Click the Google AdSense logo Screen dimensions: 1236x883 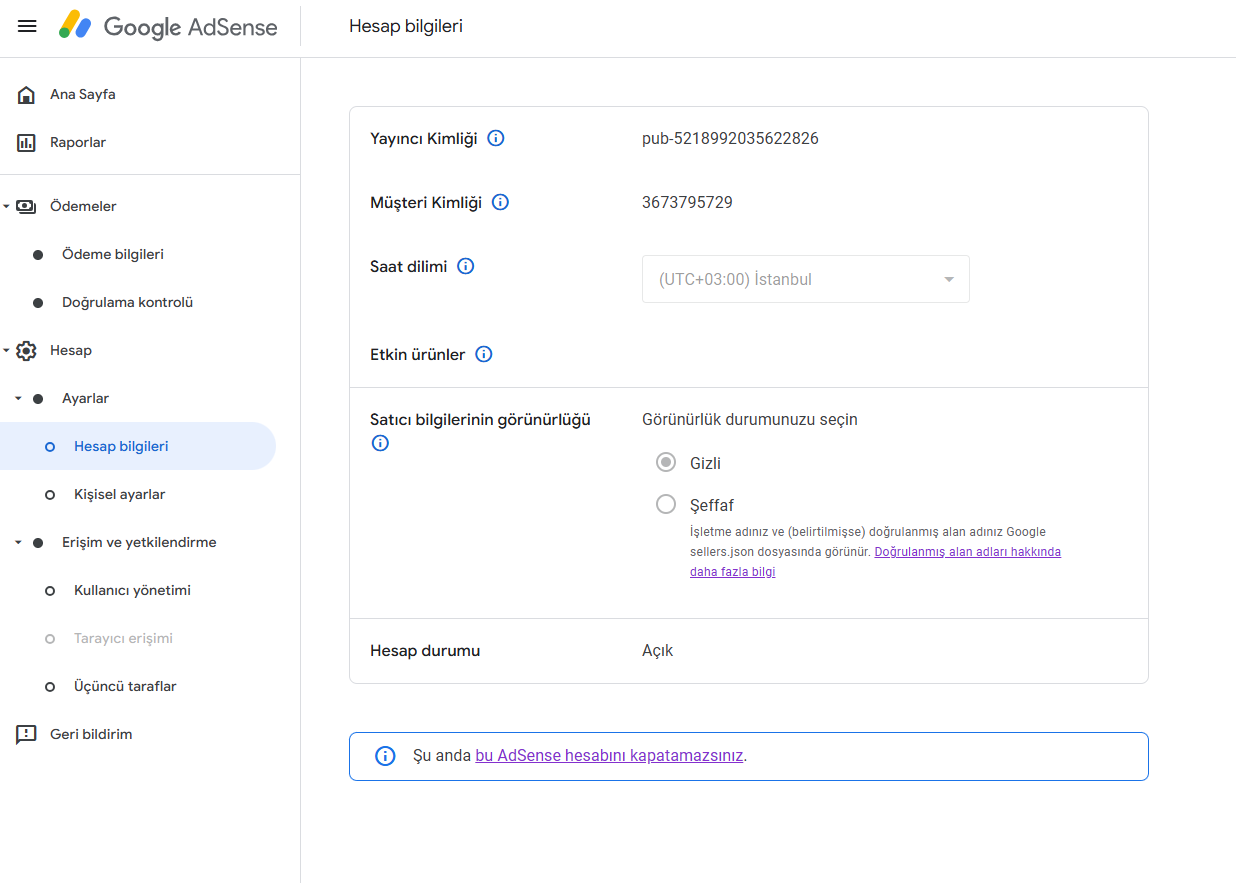pos(167,26)
